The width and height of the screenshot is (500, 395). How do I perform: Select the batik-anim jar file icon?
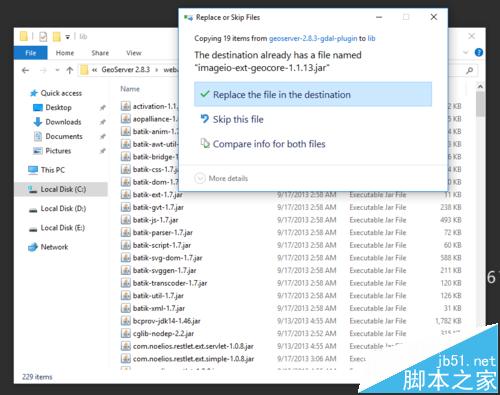[126, 131]
